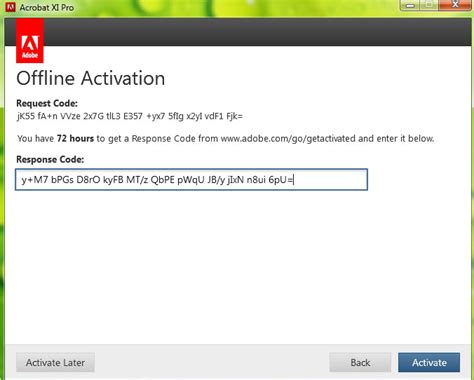The width and height of the screenshot is (474, 380).
Task: Go back with the Back button
Action: click(x=360, y=362)
